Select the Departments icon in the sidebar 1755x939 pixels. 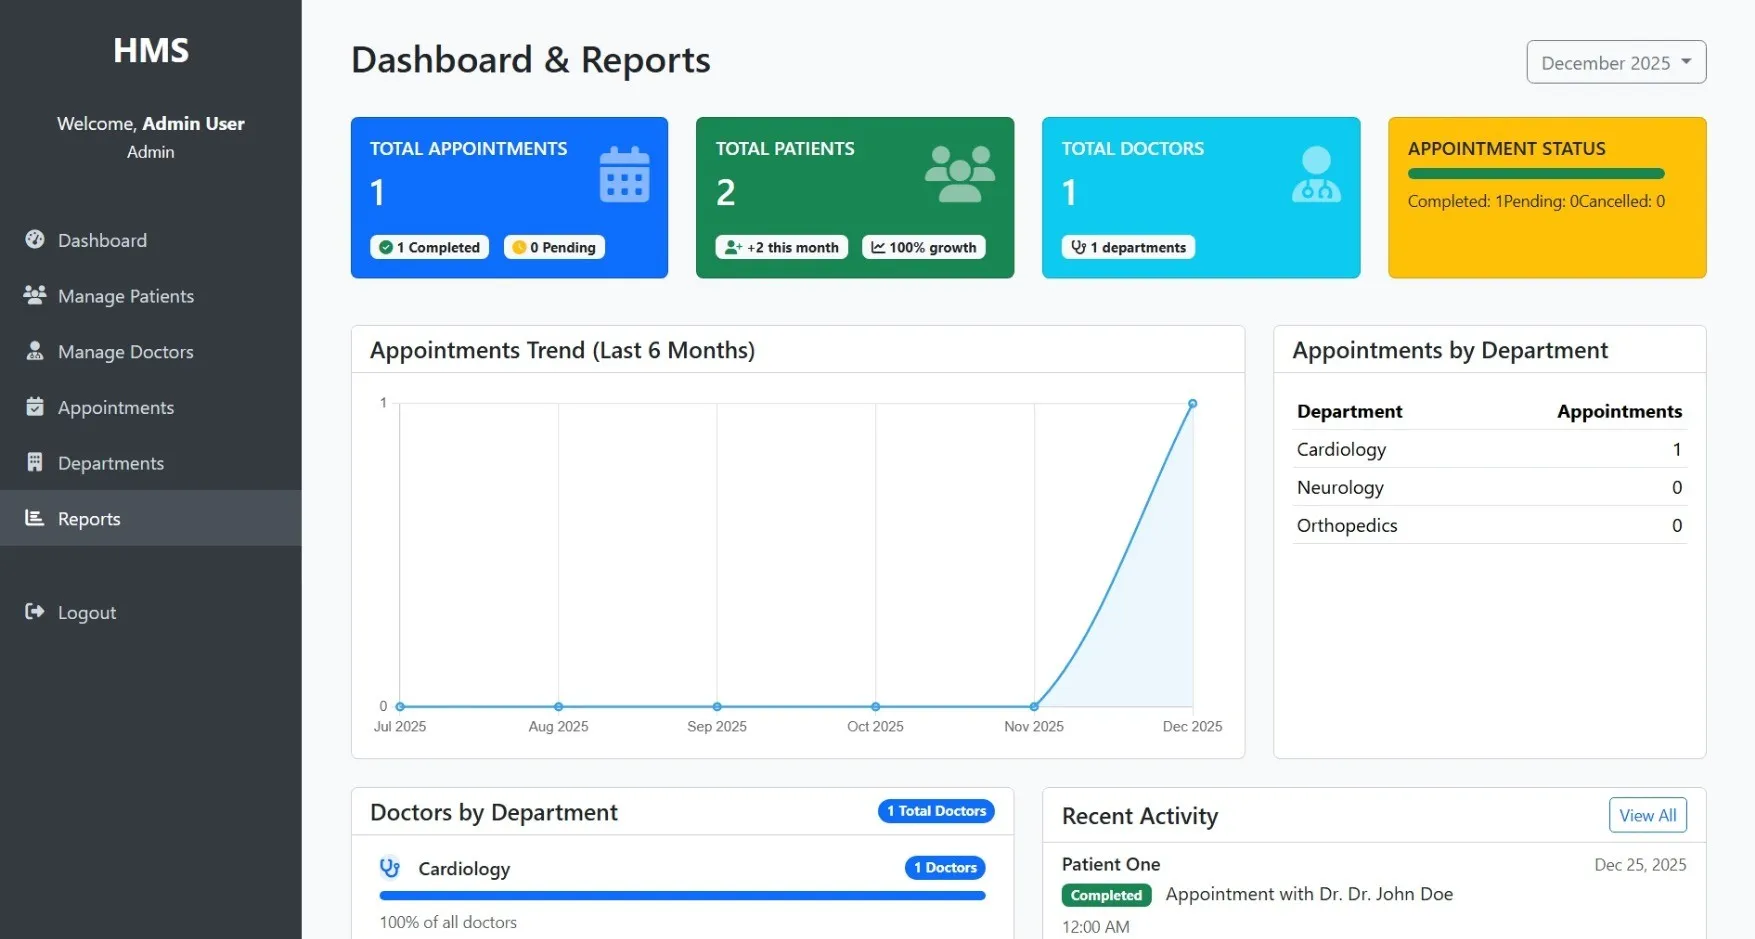(35, 462)
